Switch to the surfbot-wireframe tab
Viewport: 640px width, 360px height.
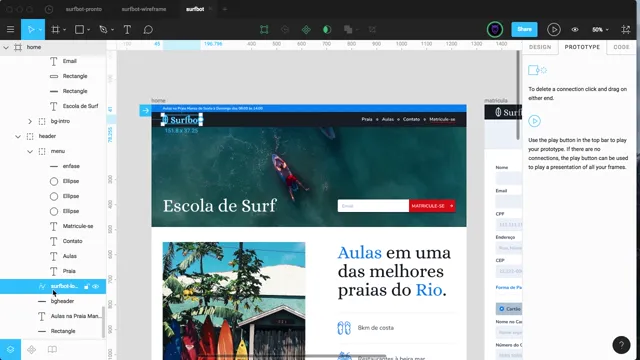click(144, 9)
